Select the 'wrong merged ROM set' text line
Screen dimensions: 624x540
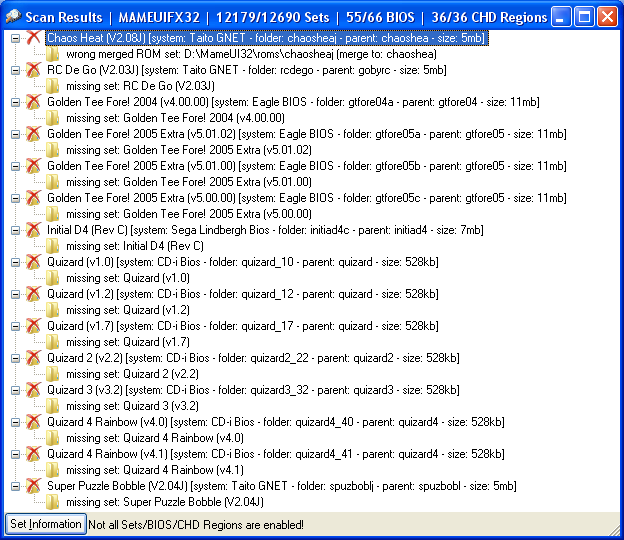[251, 54]
